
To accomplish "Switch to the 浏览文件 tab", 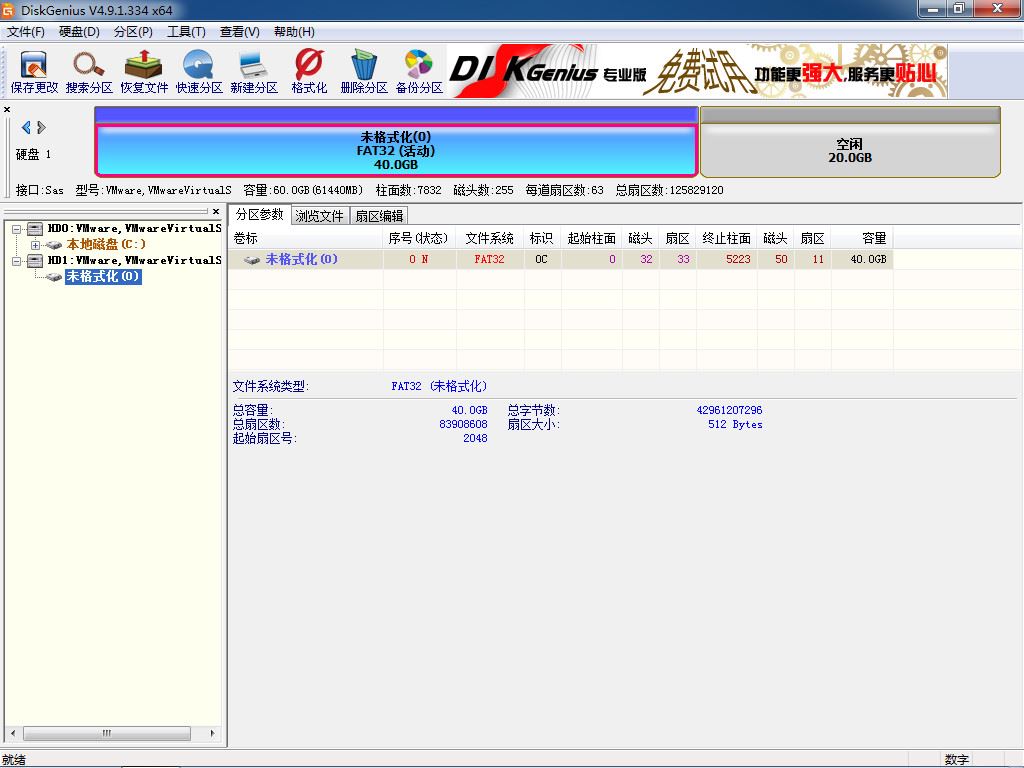I will coord(319,216).
